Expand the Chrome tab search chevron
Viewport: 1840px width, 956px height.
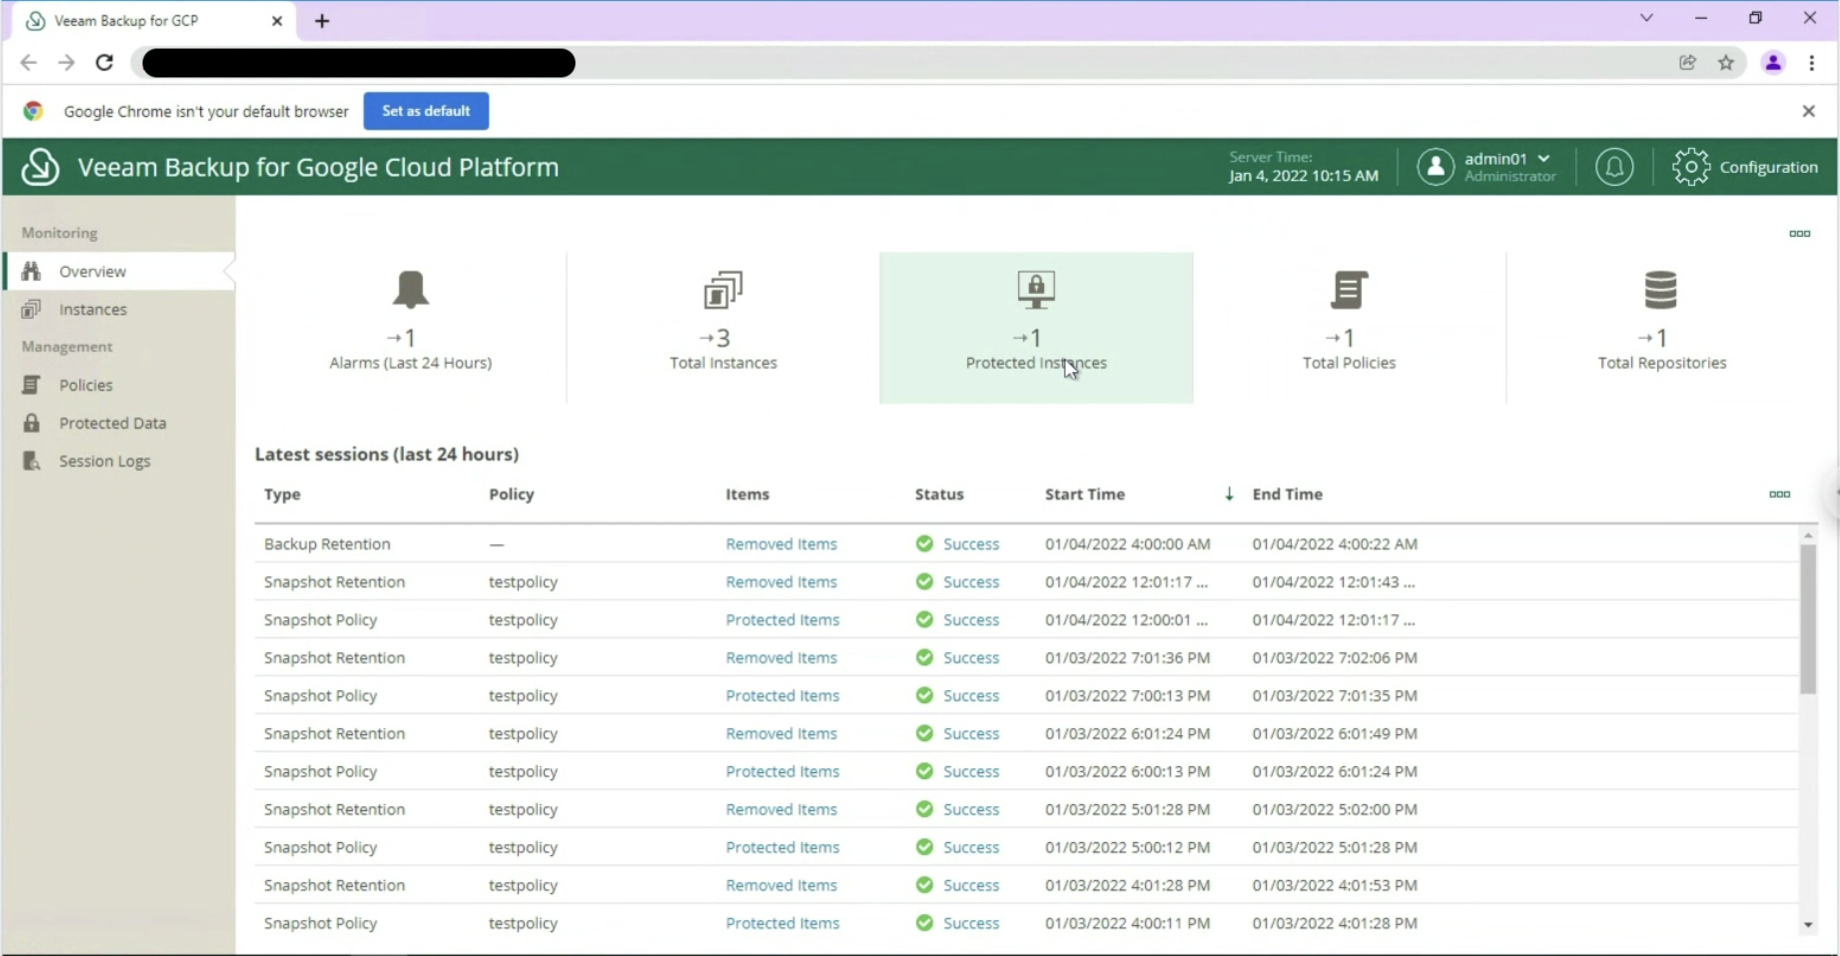(1646, 18)
